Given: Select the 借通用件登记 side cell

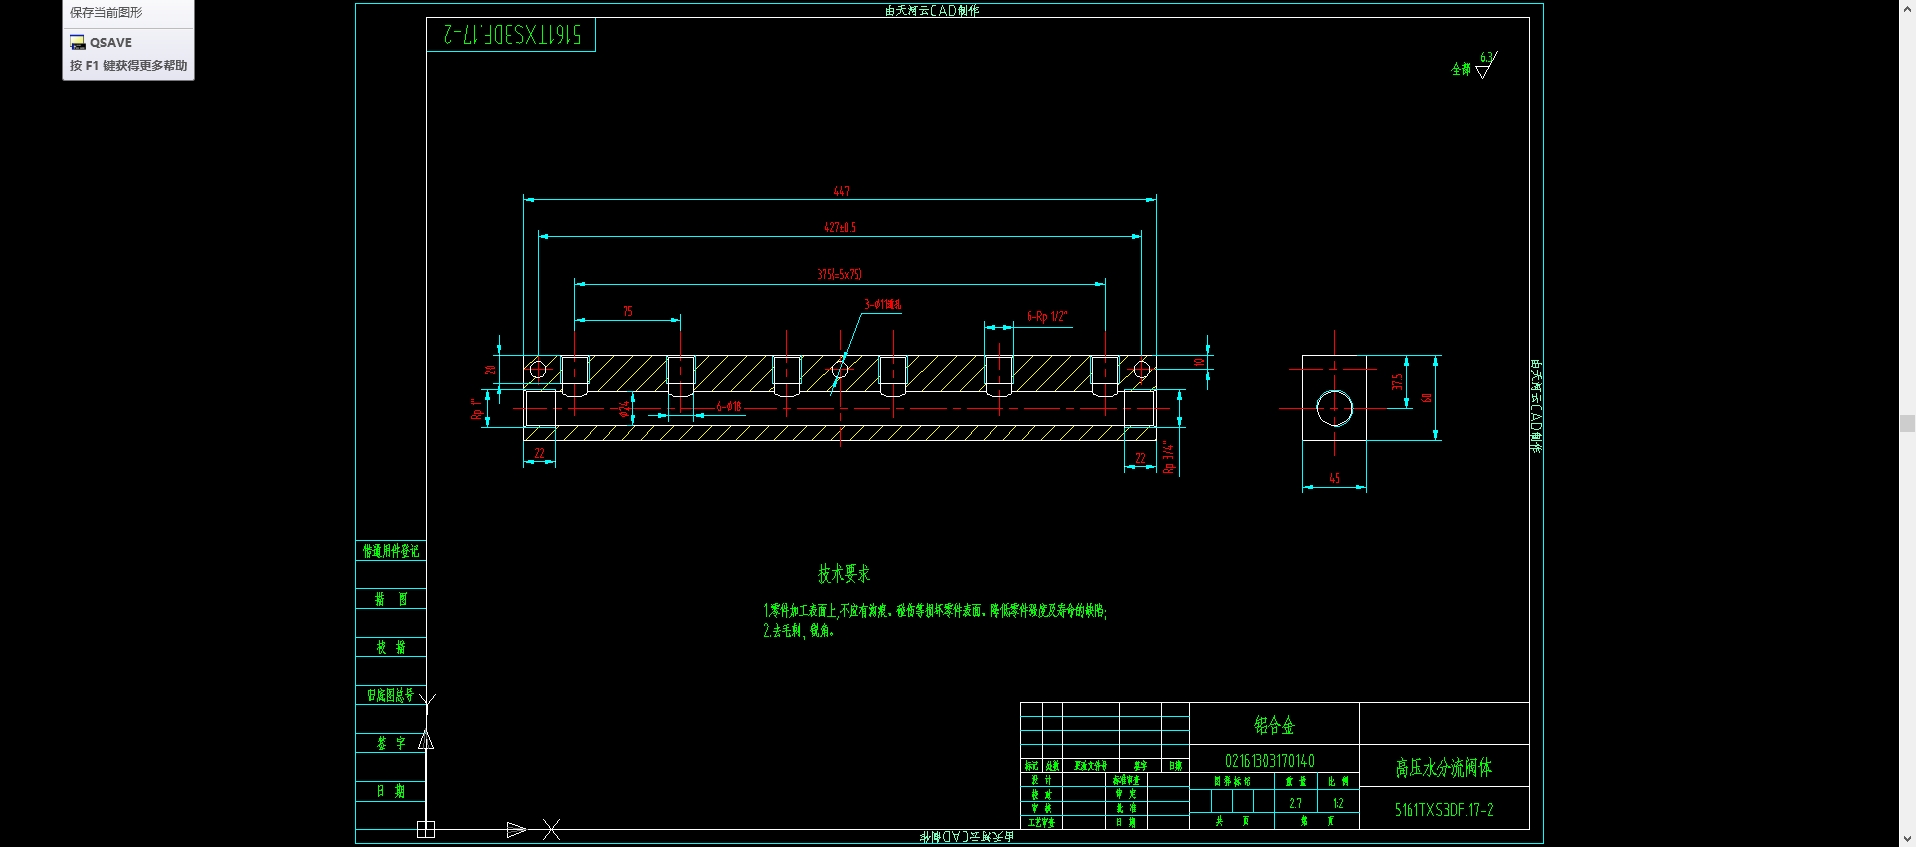Looking at the screenshot, I should 391,551.
